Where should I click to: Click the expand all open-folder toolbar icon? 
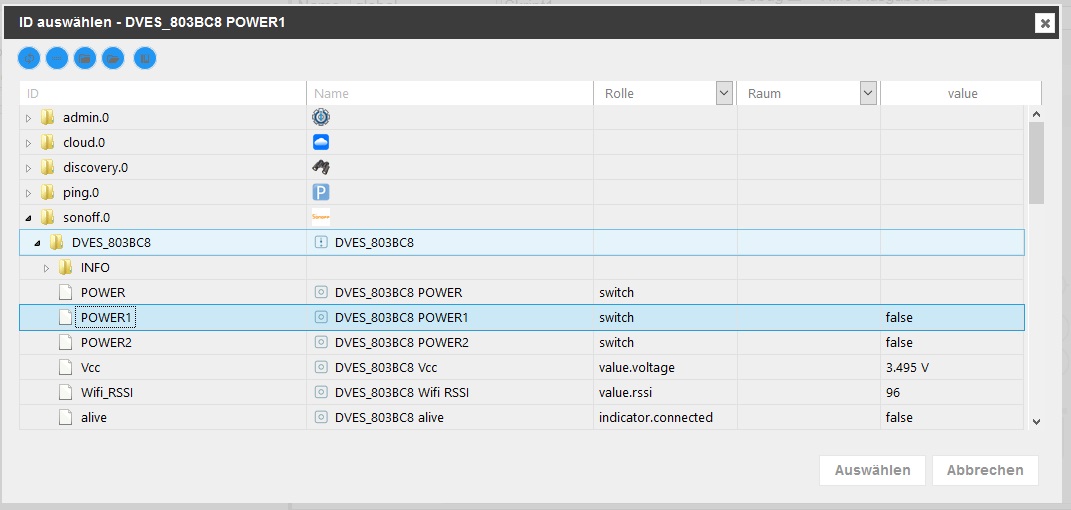pos(113,59)
